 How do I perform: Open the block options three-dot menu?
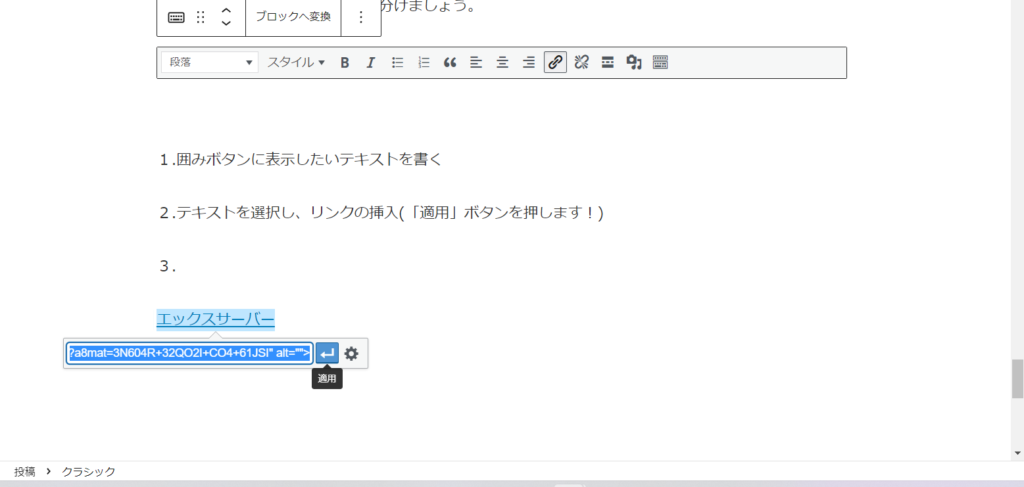pyautogui.click(x=361, y=17)
